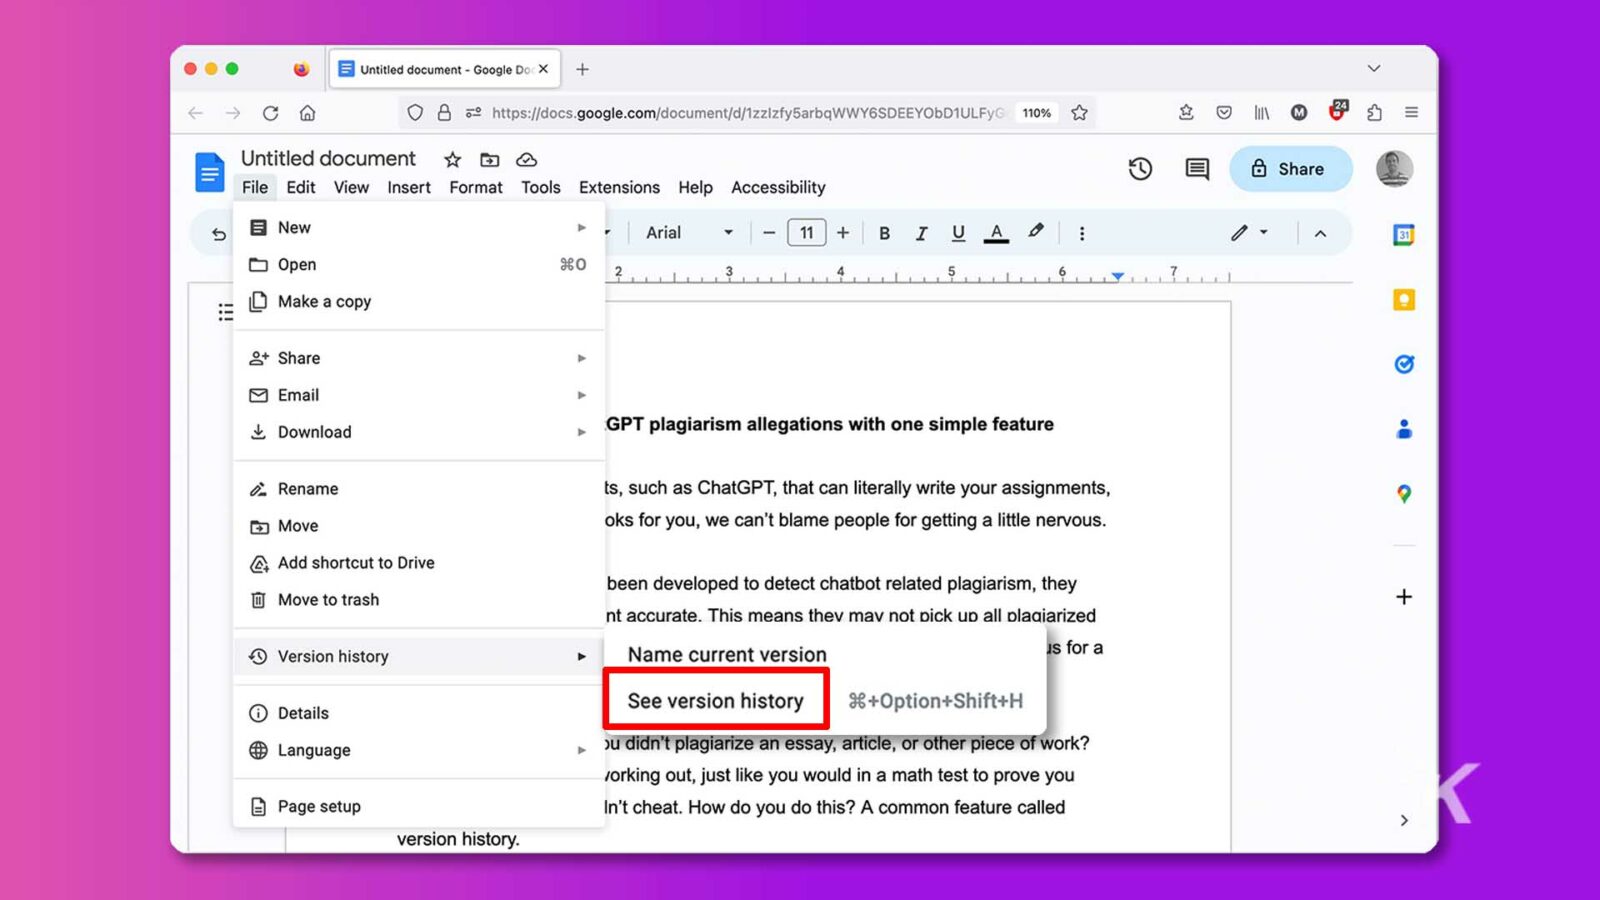
Task: Open Google Maps in side panel
Action: (1404, 494)
